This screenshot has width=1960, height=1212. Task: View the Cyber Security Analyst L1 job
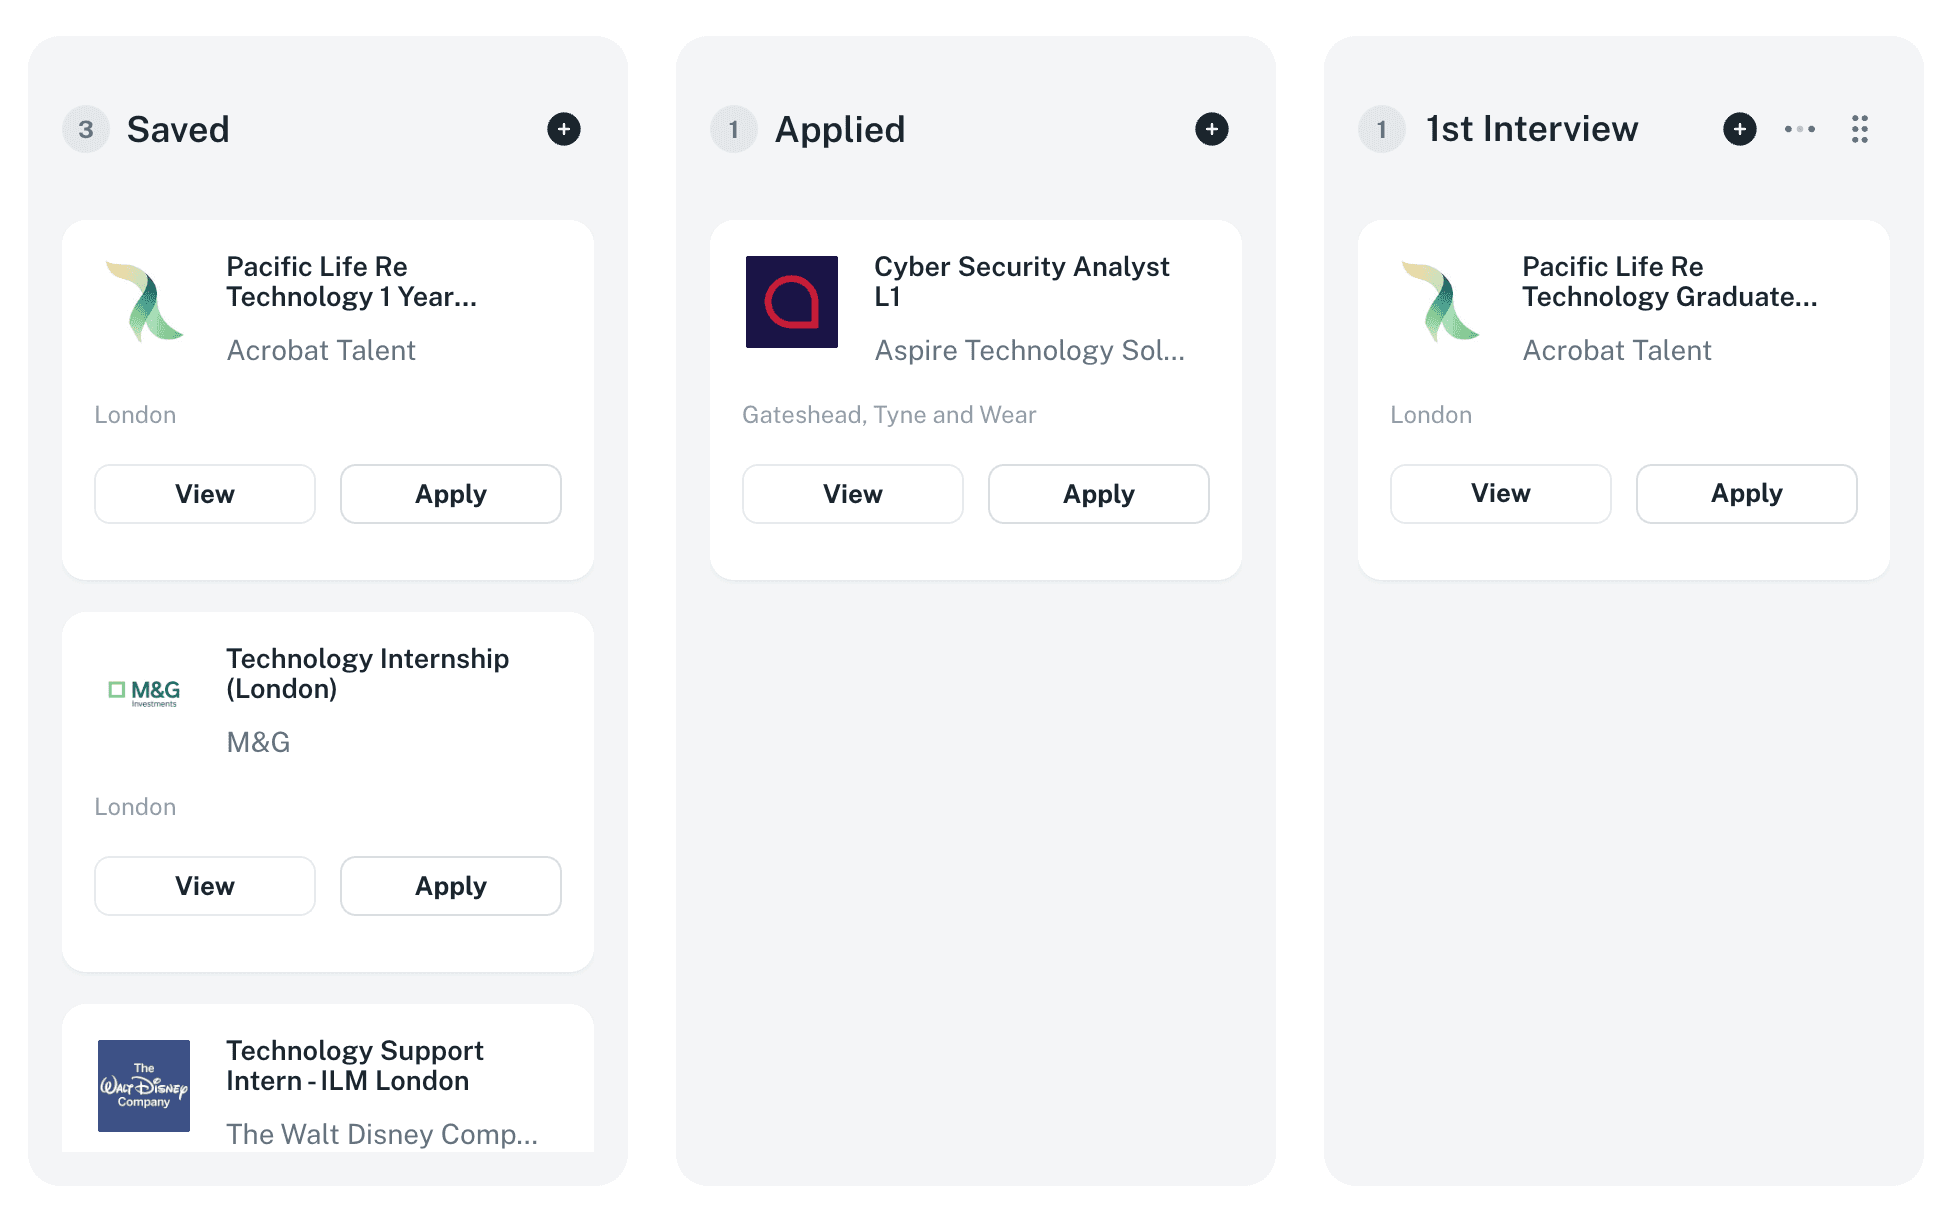point(853,494)
